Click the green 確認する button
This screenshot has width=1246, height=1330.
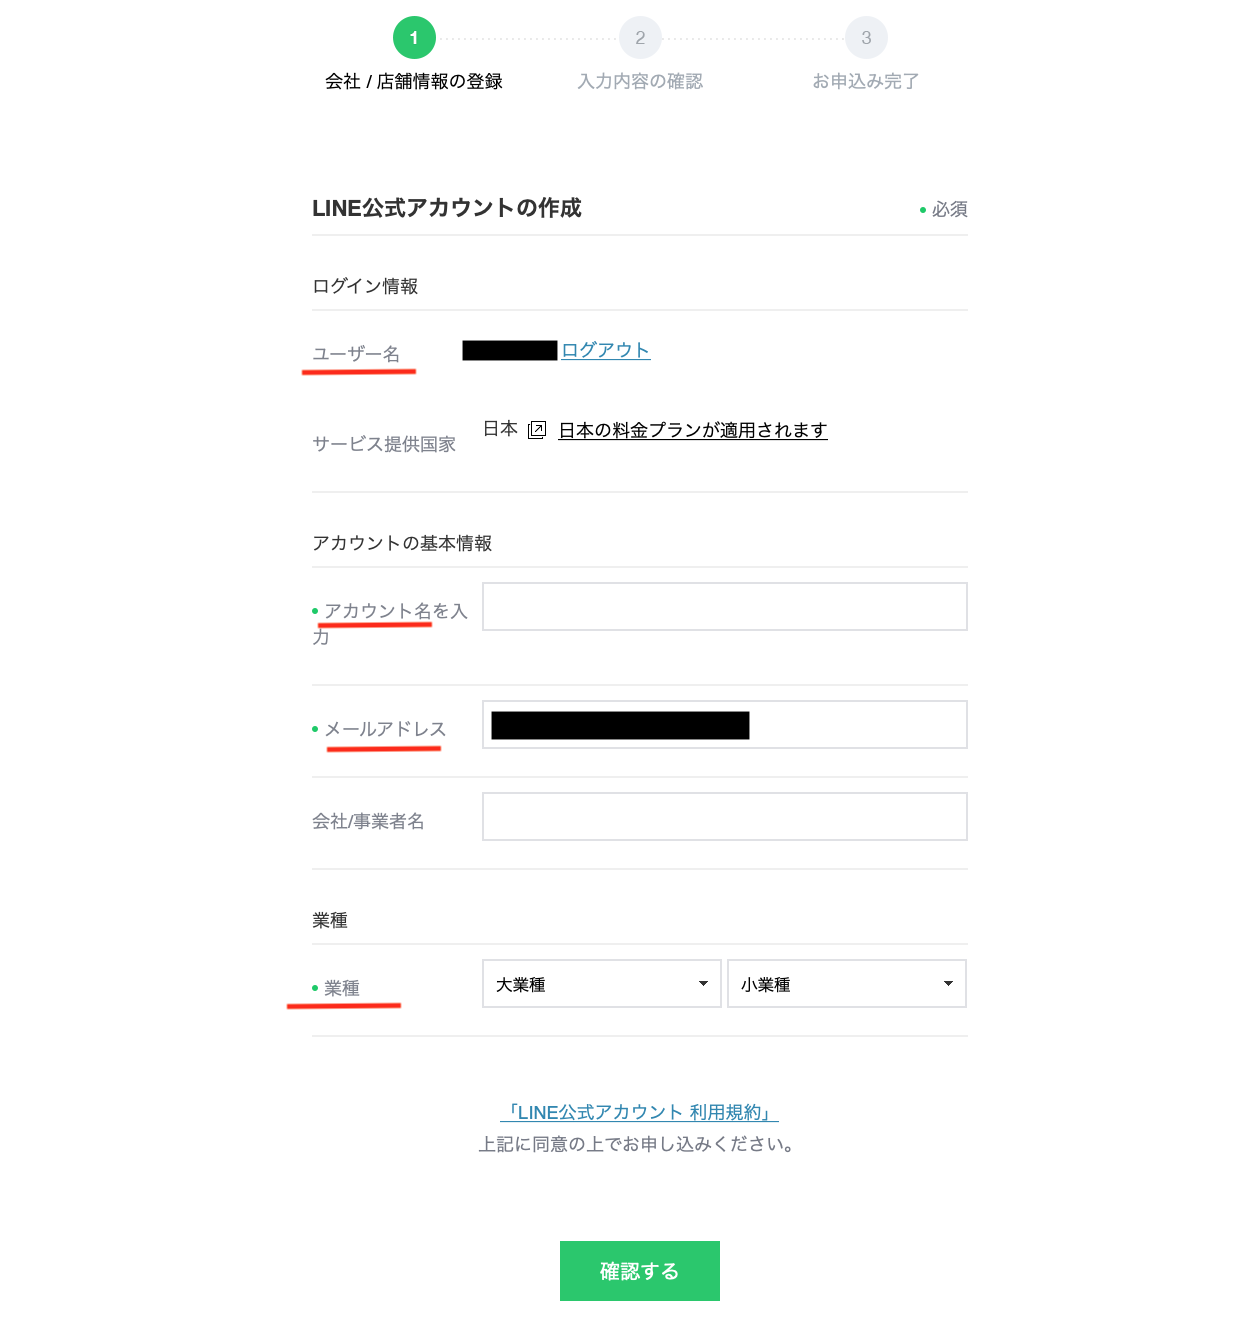640,1271
